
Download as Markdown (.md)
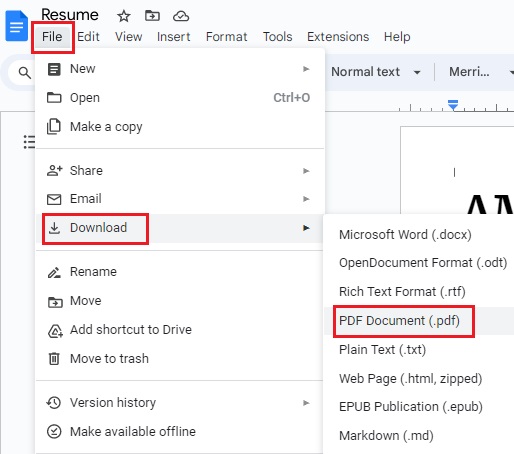[x=419, y=436]
